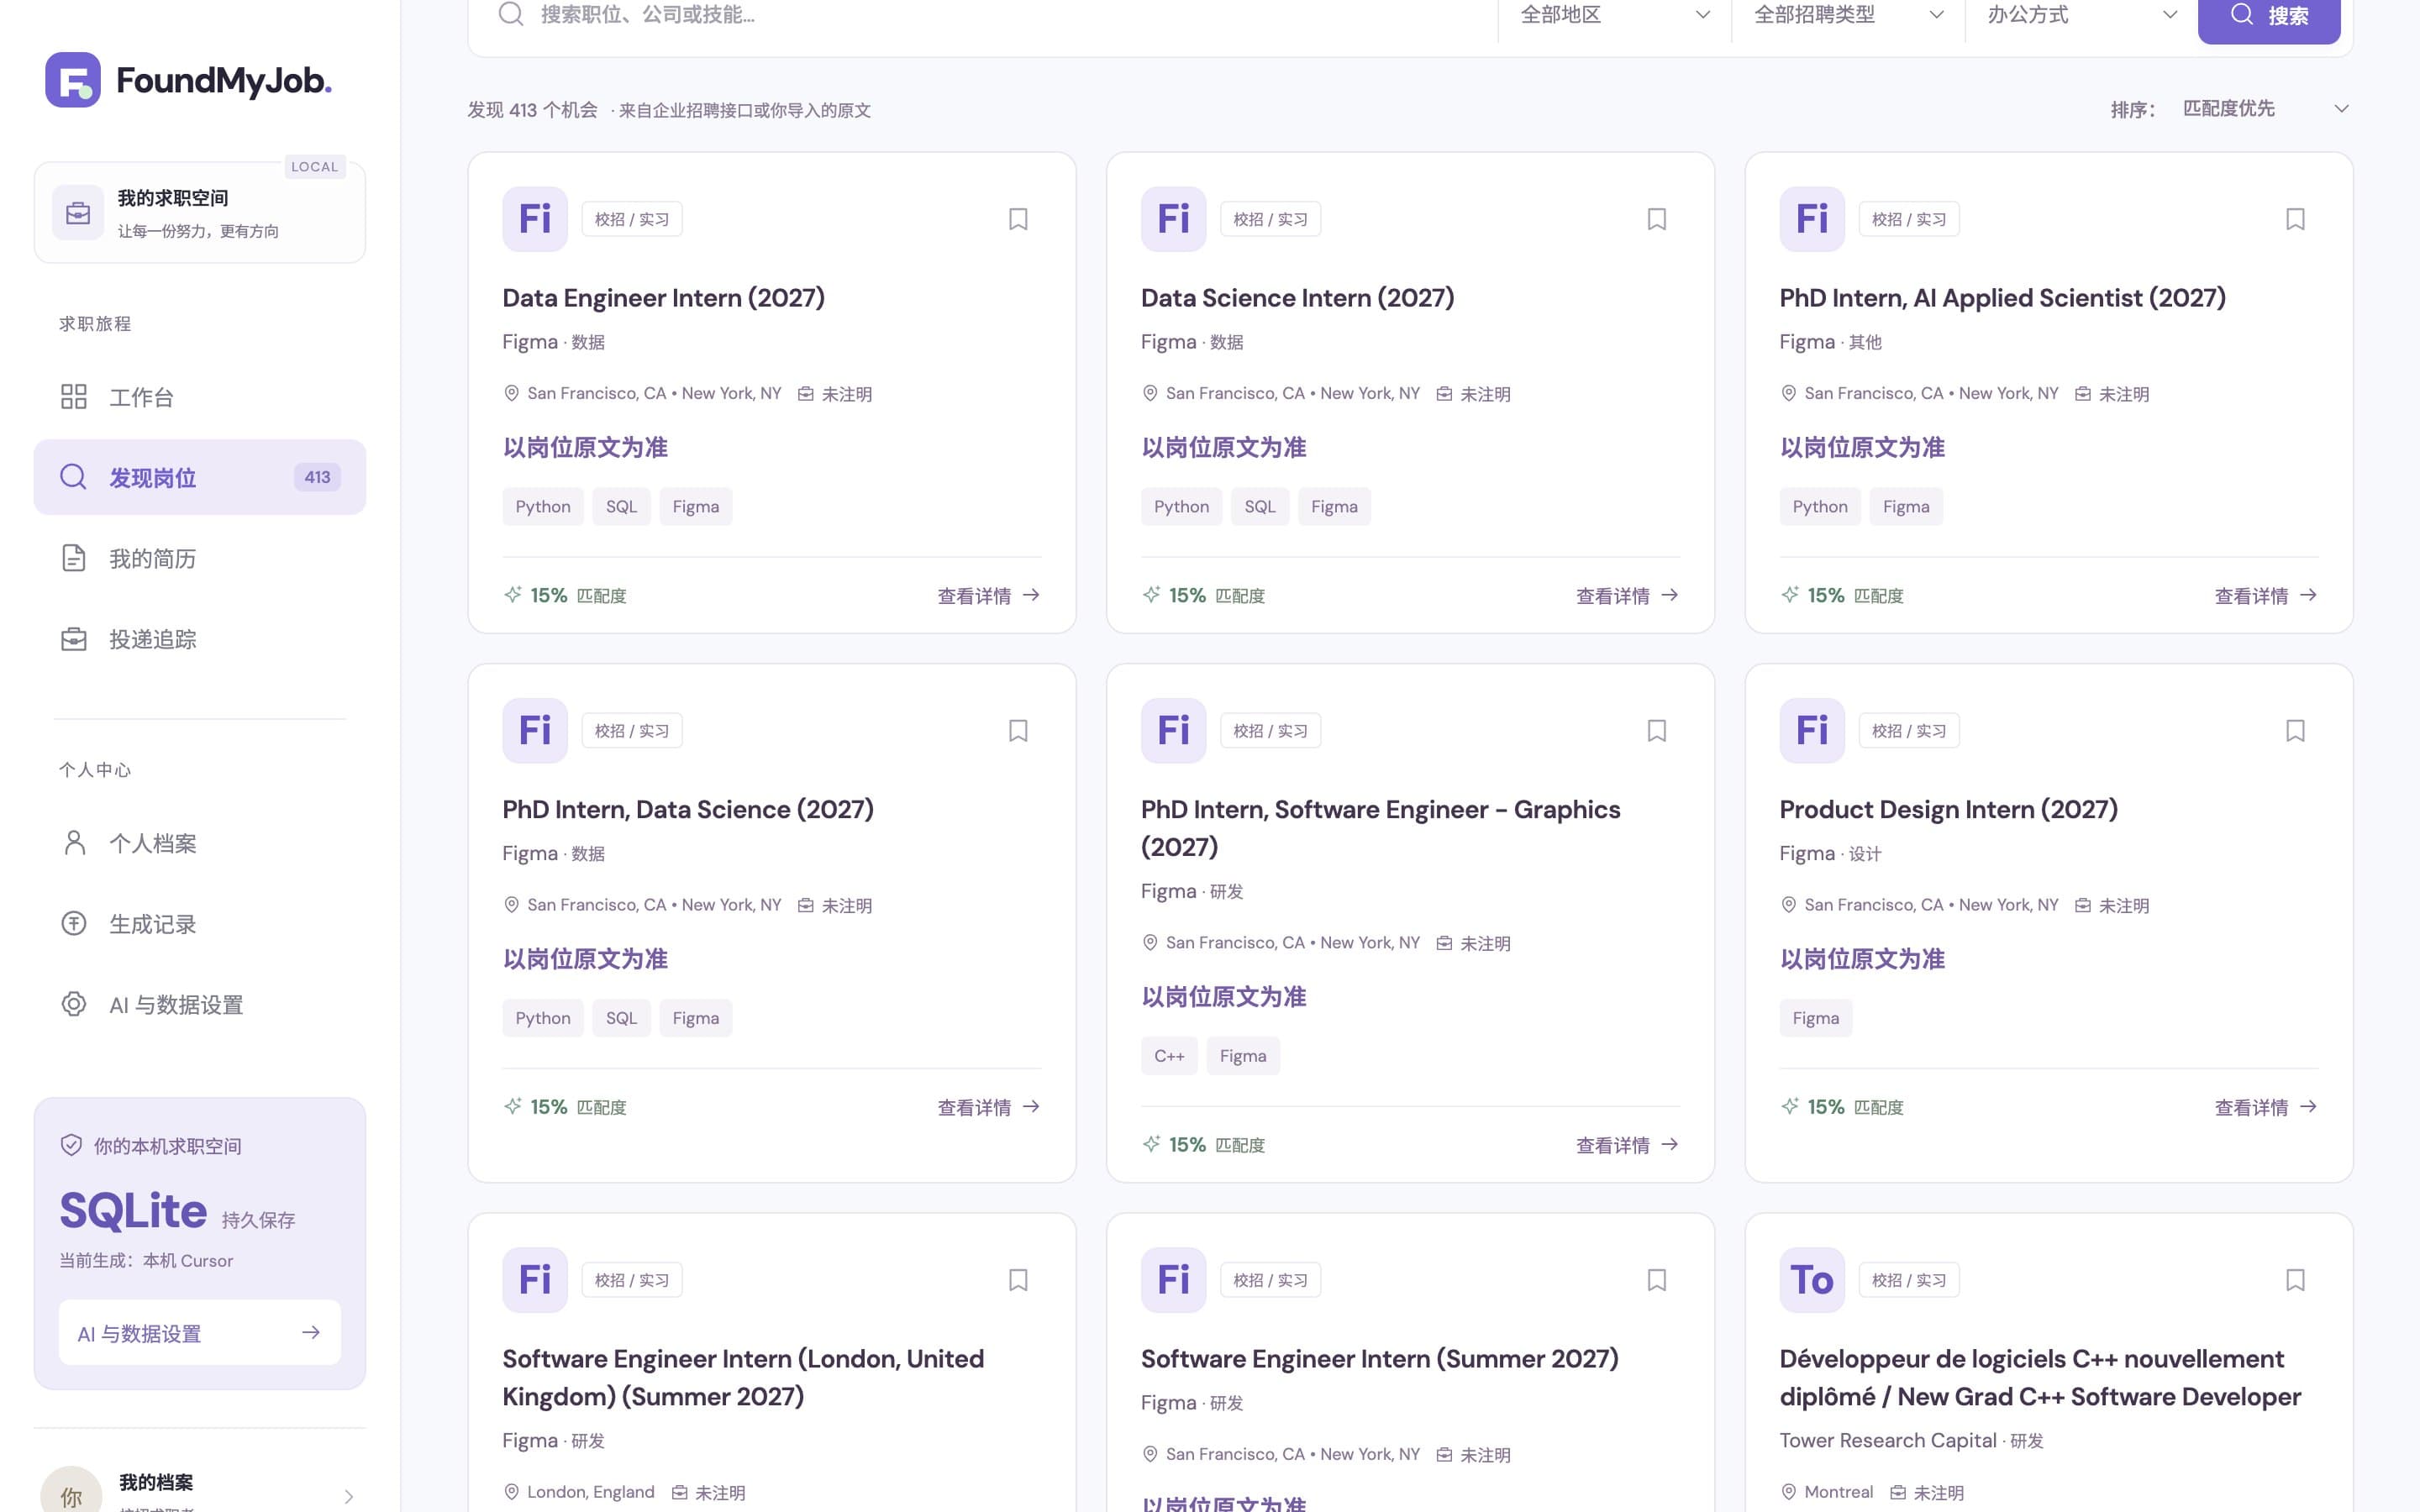Open the 全部招聘类型 dropdown

[x=1848, y=15]
